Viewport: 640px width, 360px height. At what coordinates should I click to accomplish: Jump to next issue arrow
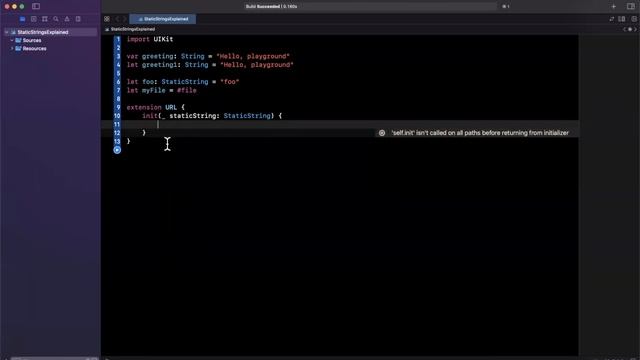tap(636, 29)
